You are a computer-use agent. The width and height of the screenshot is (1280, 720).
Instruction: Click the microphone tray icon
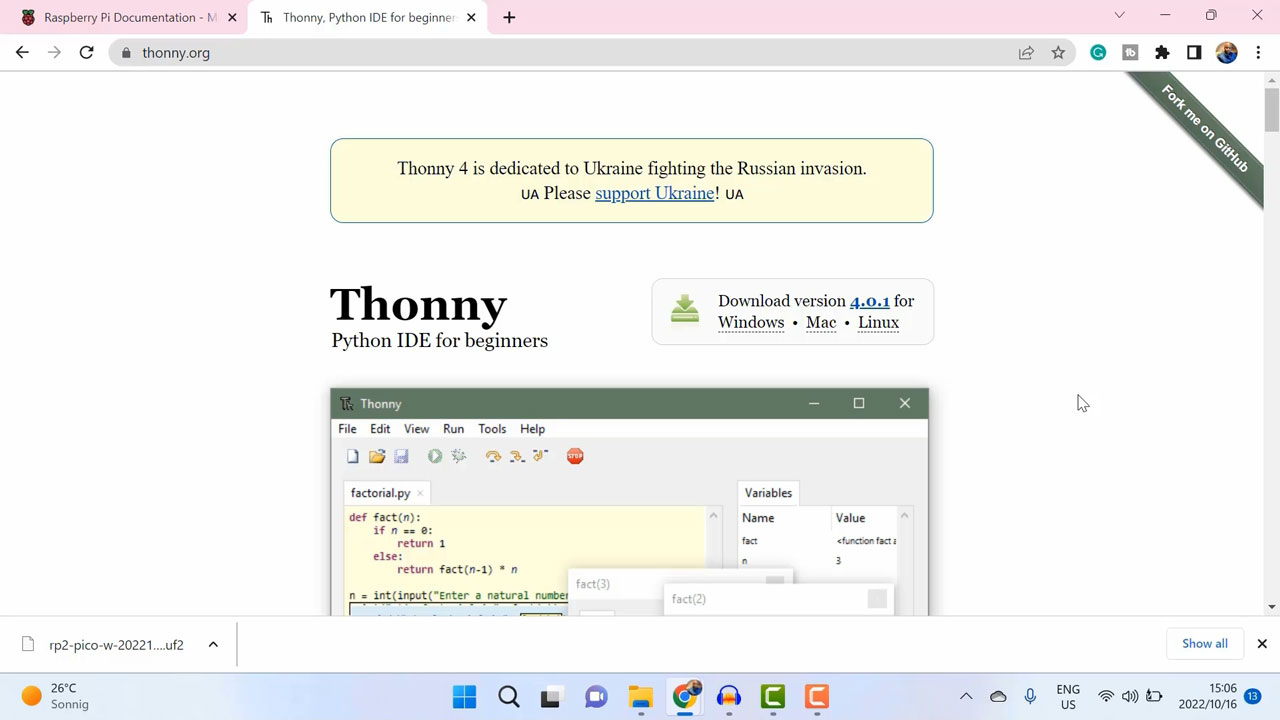coord(1030,696)
